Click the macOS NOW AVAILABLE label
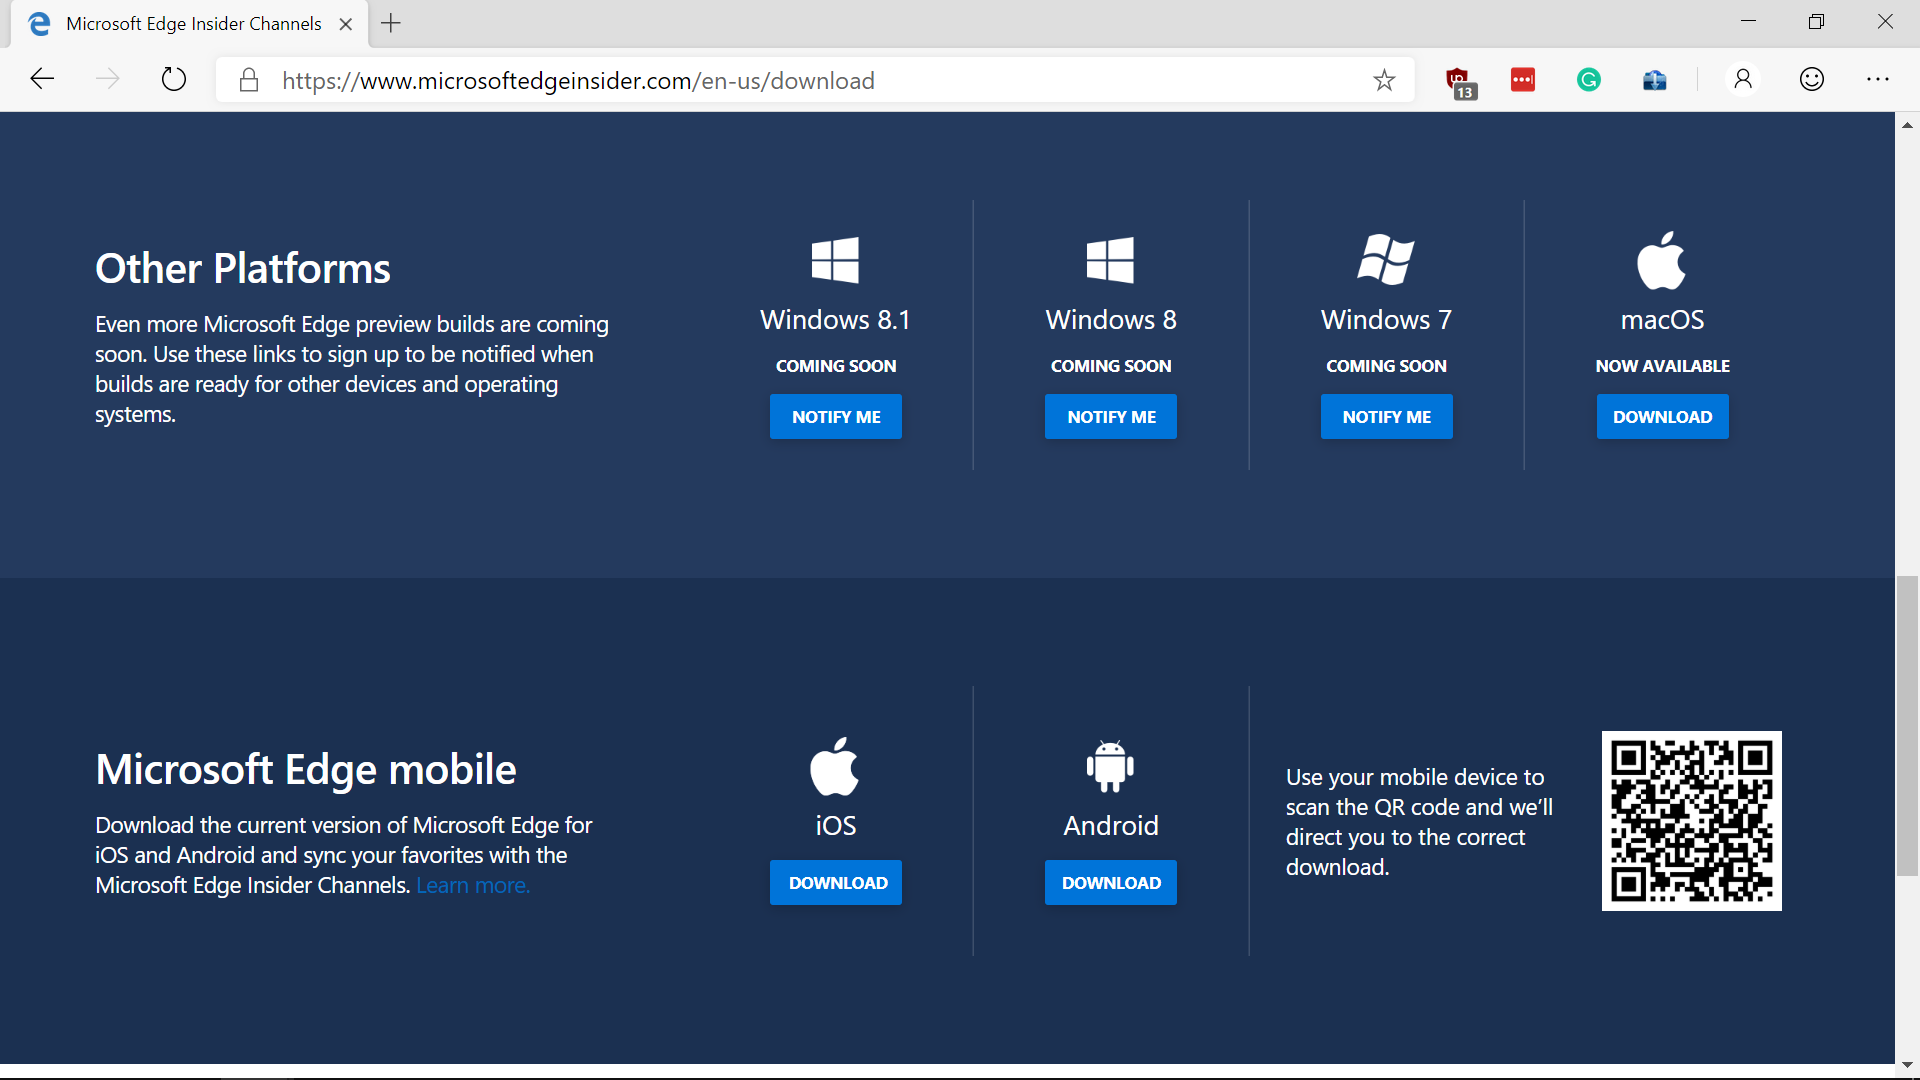The image size is (1920, 1080). pos(1662,366)
